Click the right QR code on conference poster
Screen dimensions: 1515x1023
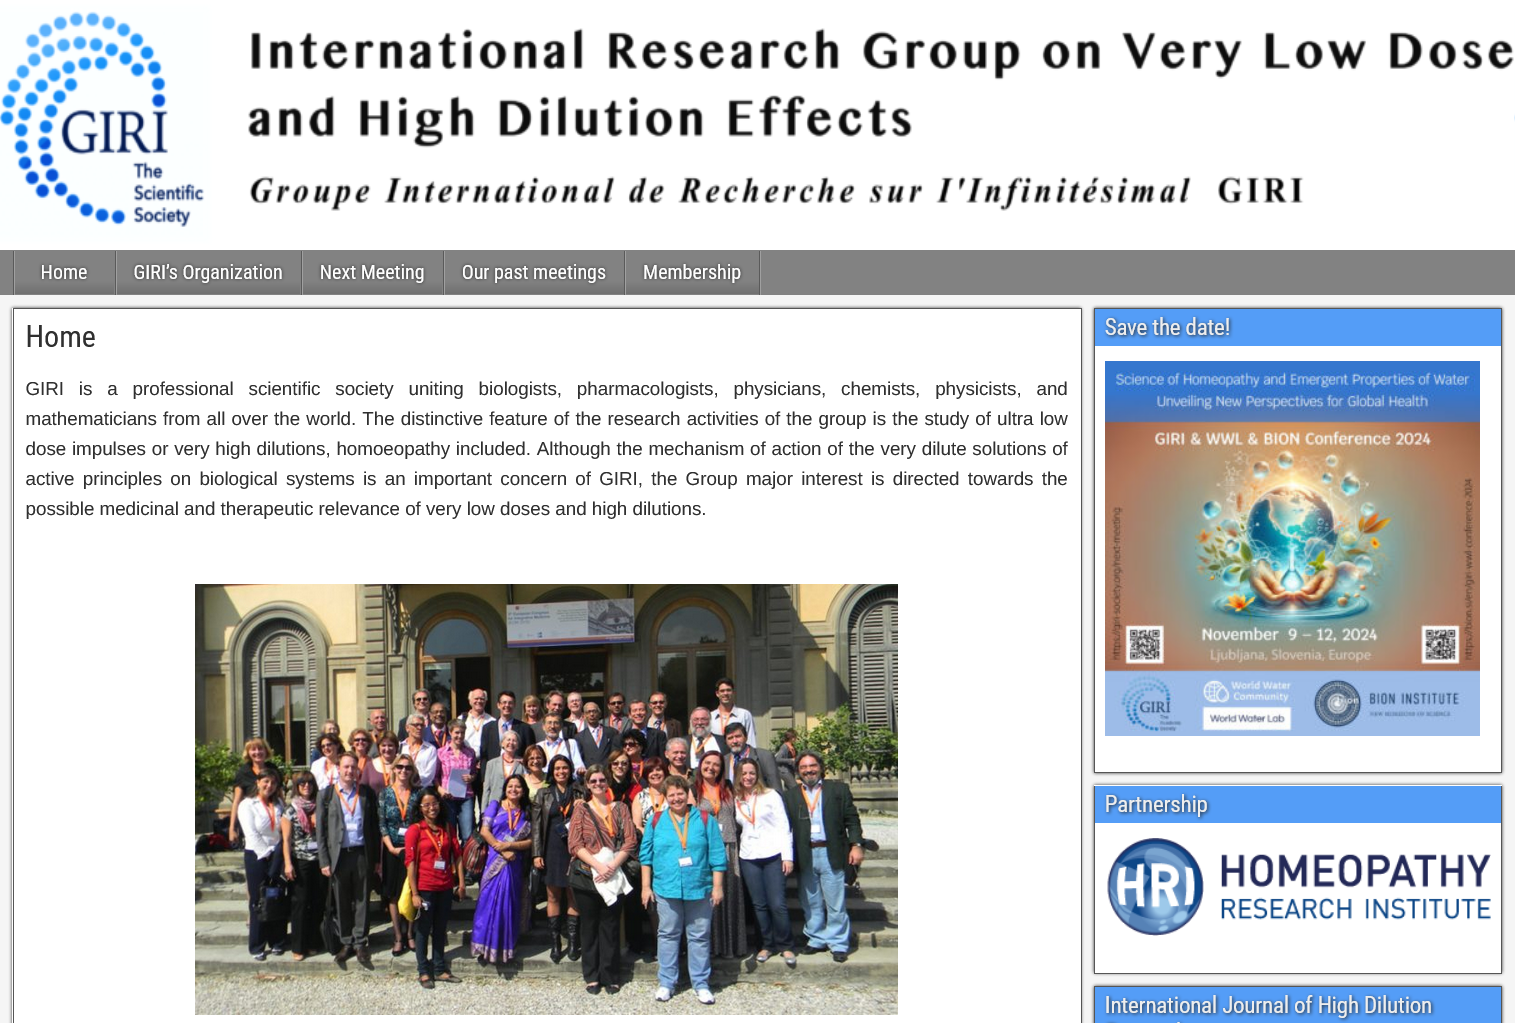point(1440,644)
